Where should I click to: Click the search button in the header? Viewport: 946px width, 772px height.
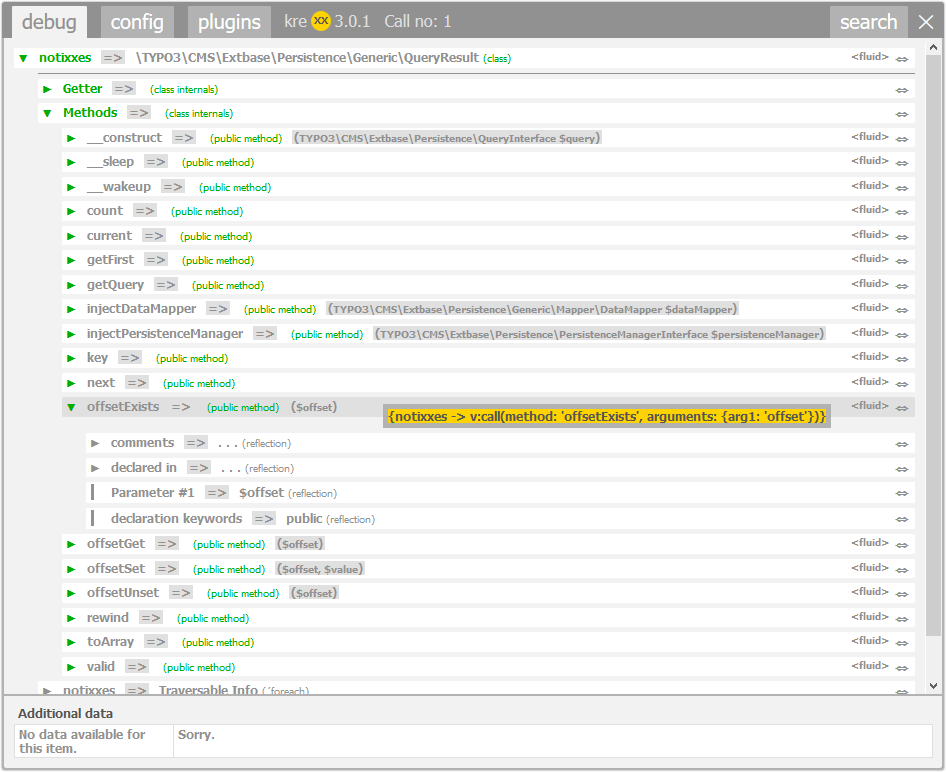pyautogui.click(x=868, y=21)
